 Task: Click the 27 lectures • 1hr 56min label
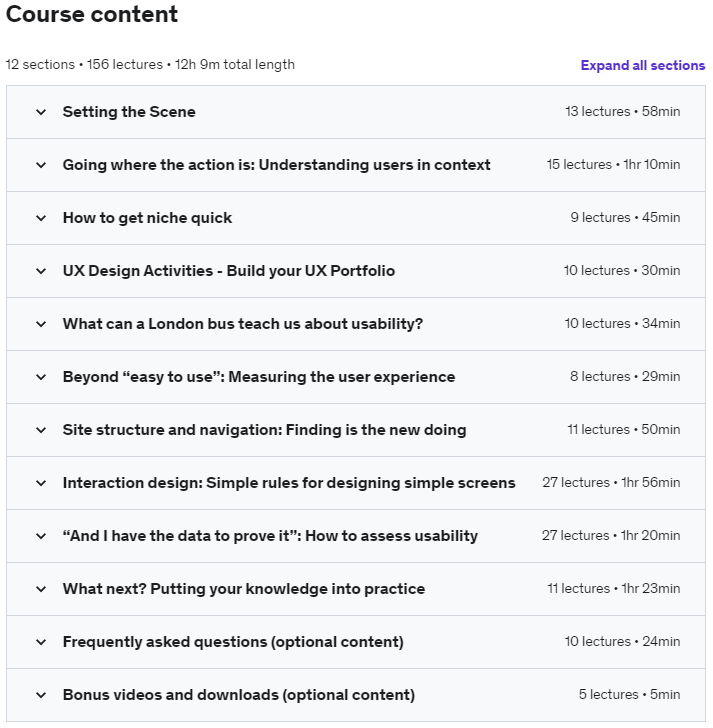point(611,483)
